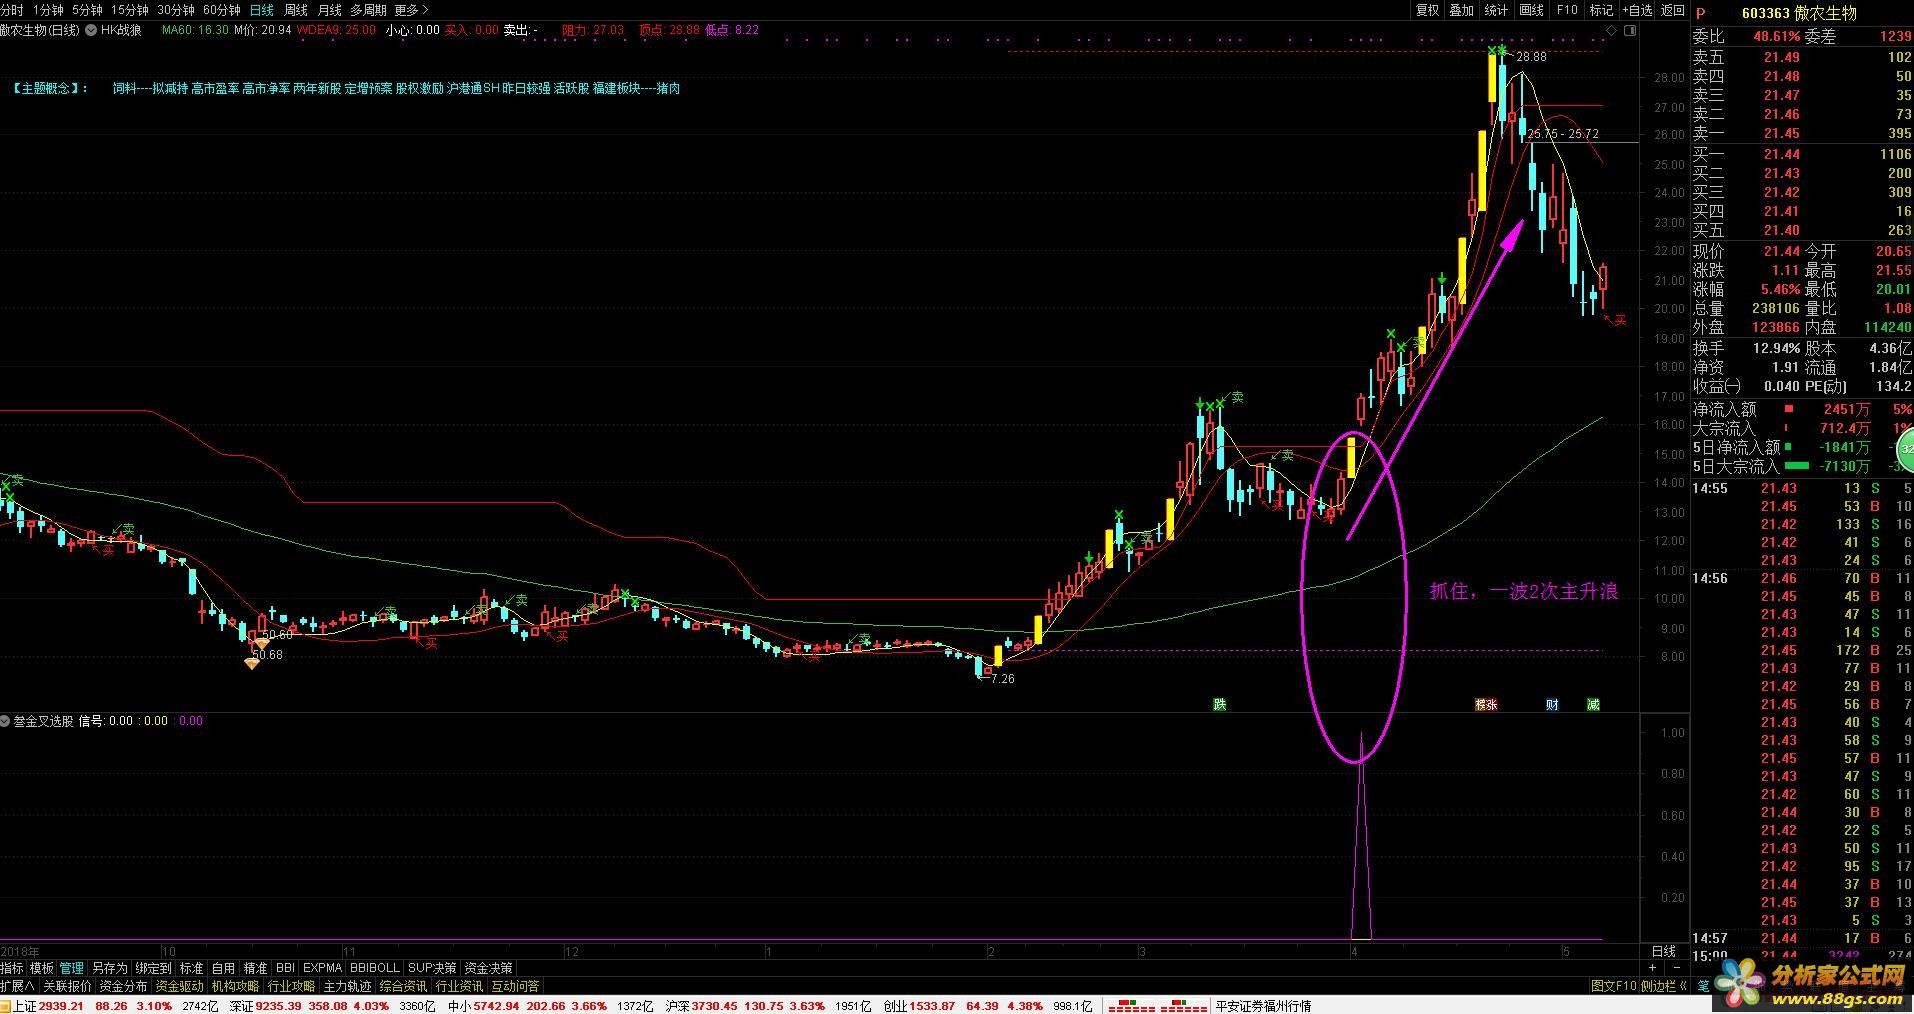
Task: Click the diamond icon above price axis
Action: (x=1611, y=31)
